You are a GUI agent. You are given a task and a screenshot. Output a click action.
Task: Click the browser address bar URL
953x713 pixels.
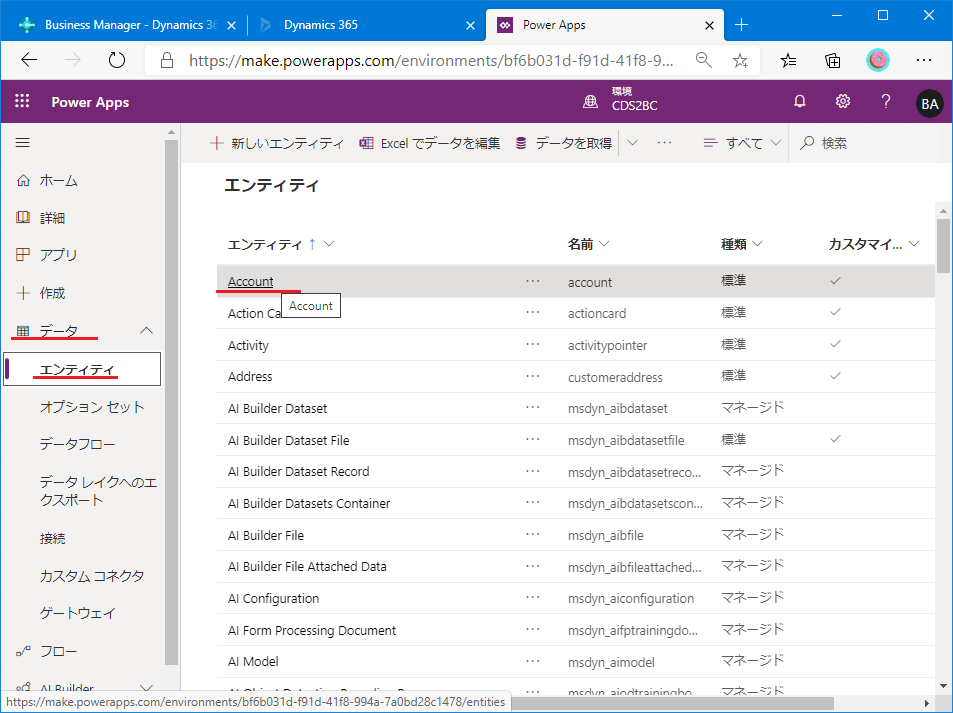point(431,60)
